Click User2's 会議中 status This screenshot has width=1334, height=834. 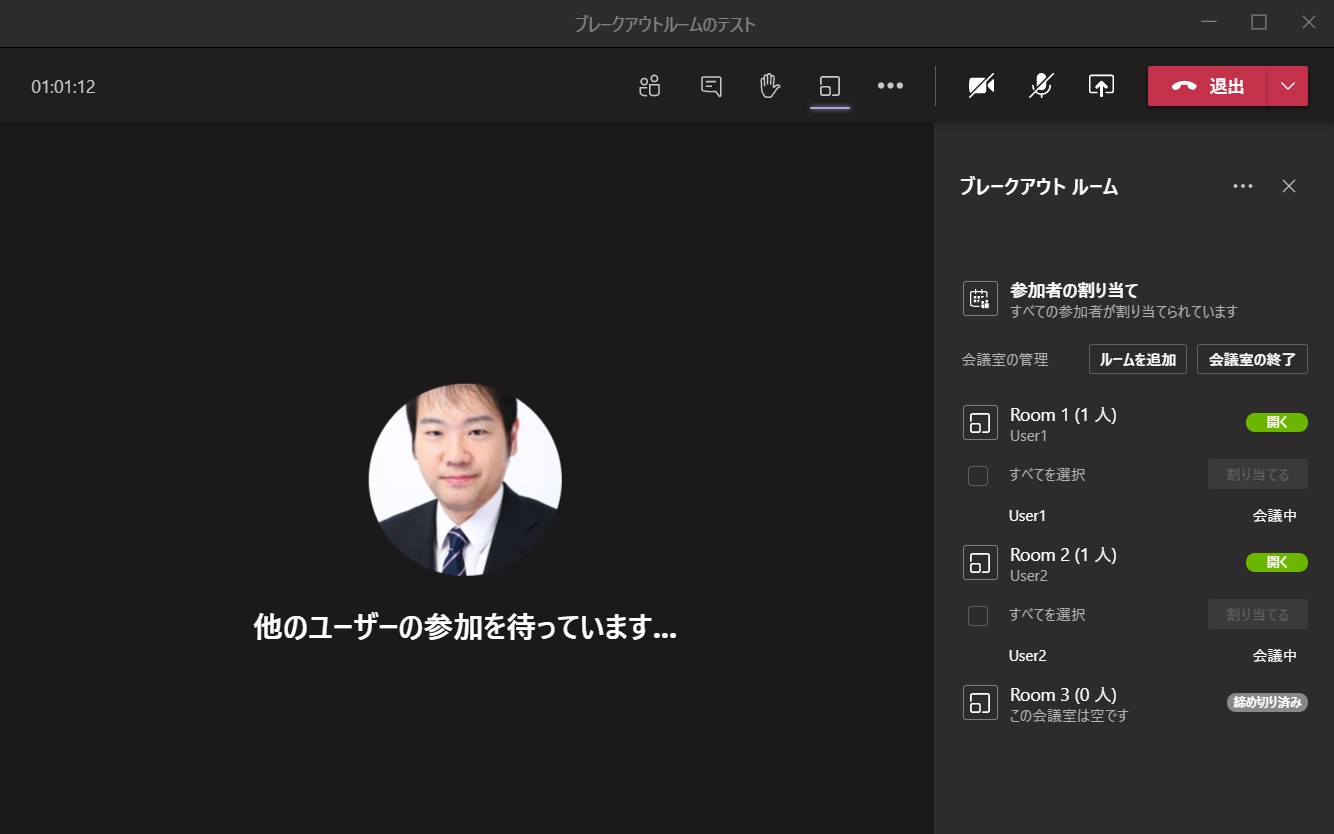pos(1275,656)
